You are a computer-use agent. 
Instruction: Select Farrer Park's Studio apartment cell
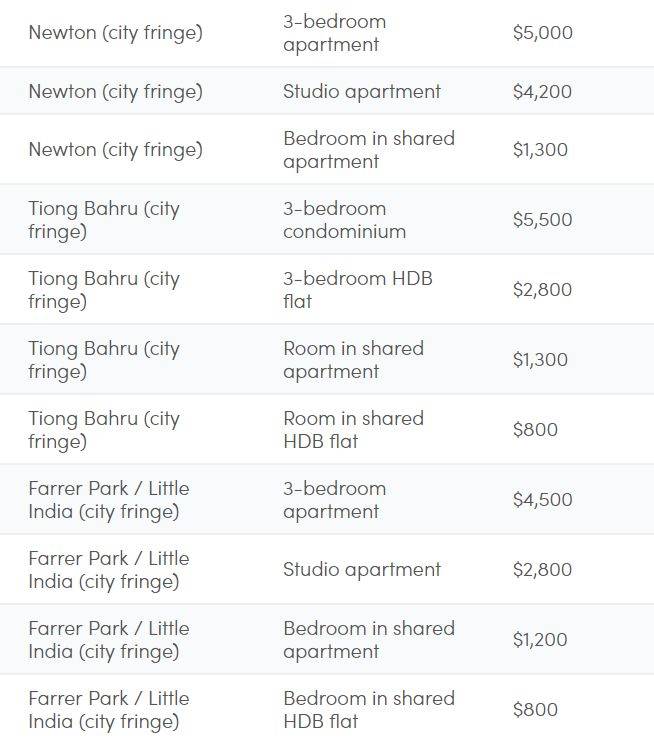coord(361,570)
